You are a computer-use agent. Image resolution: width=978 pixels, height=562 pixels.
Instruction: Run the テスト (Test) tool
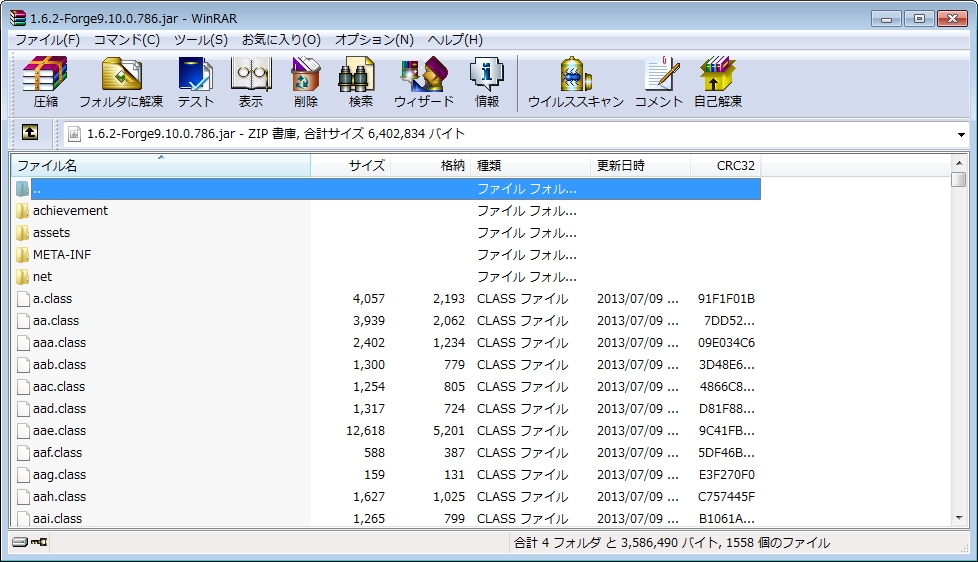(196, 82)
